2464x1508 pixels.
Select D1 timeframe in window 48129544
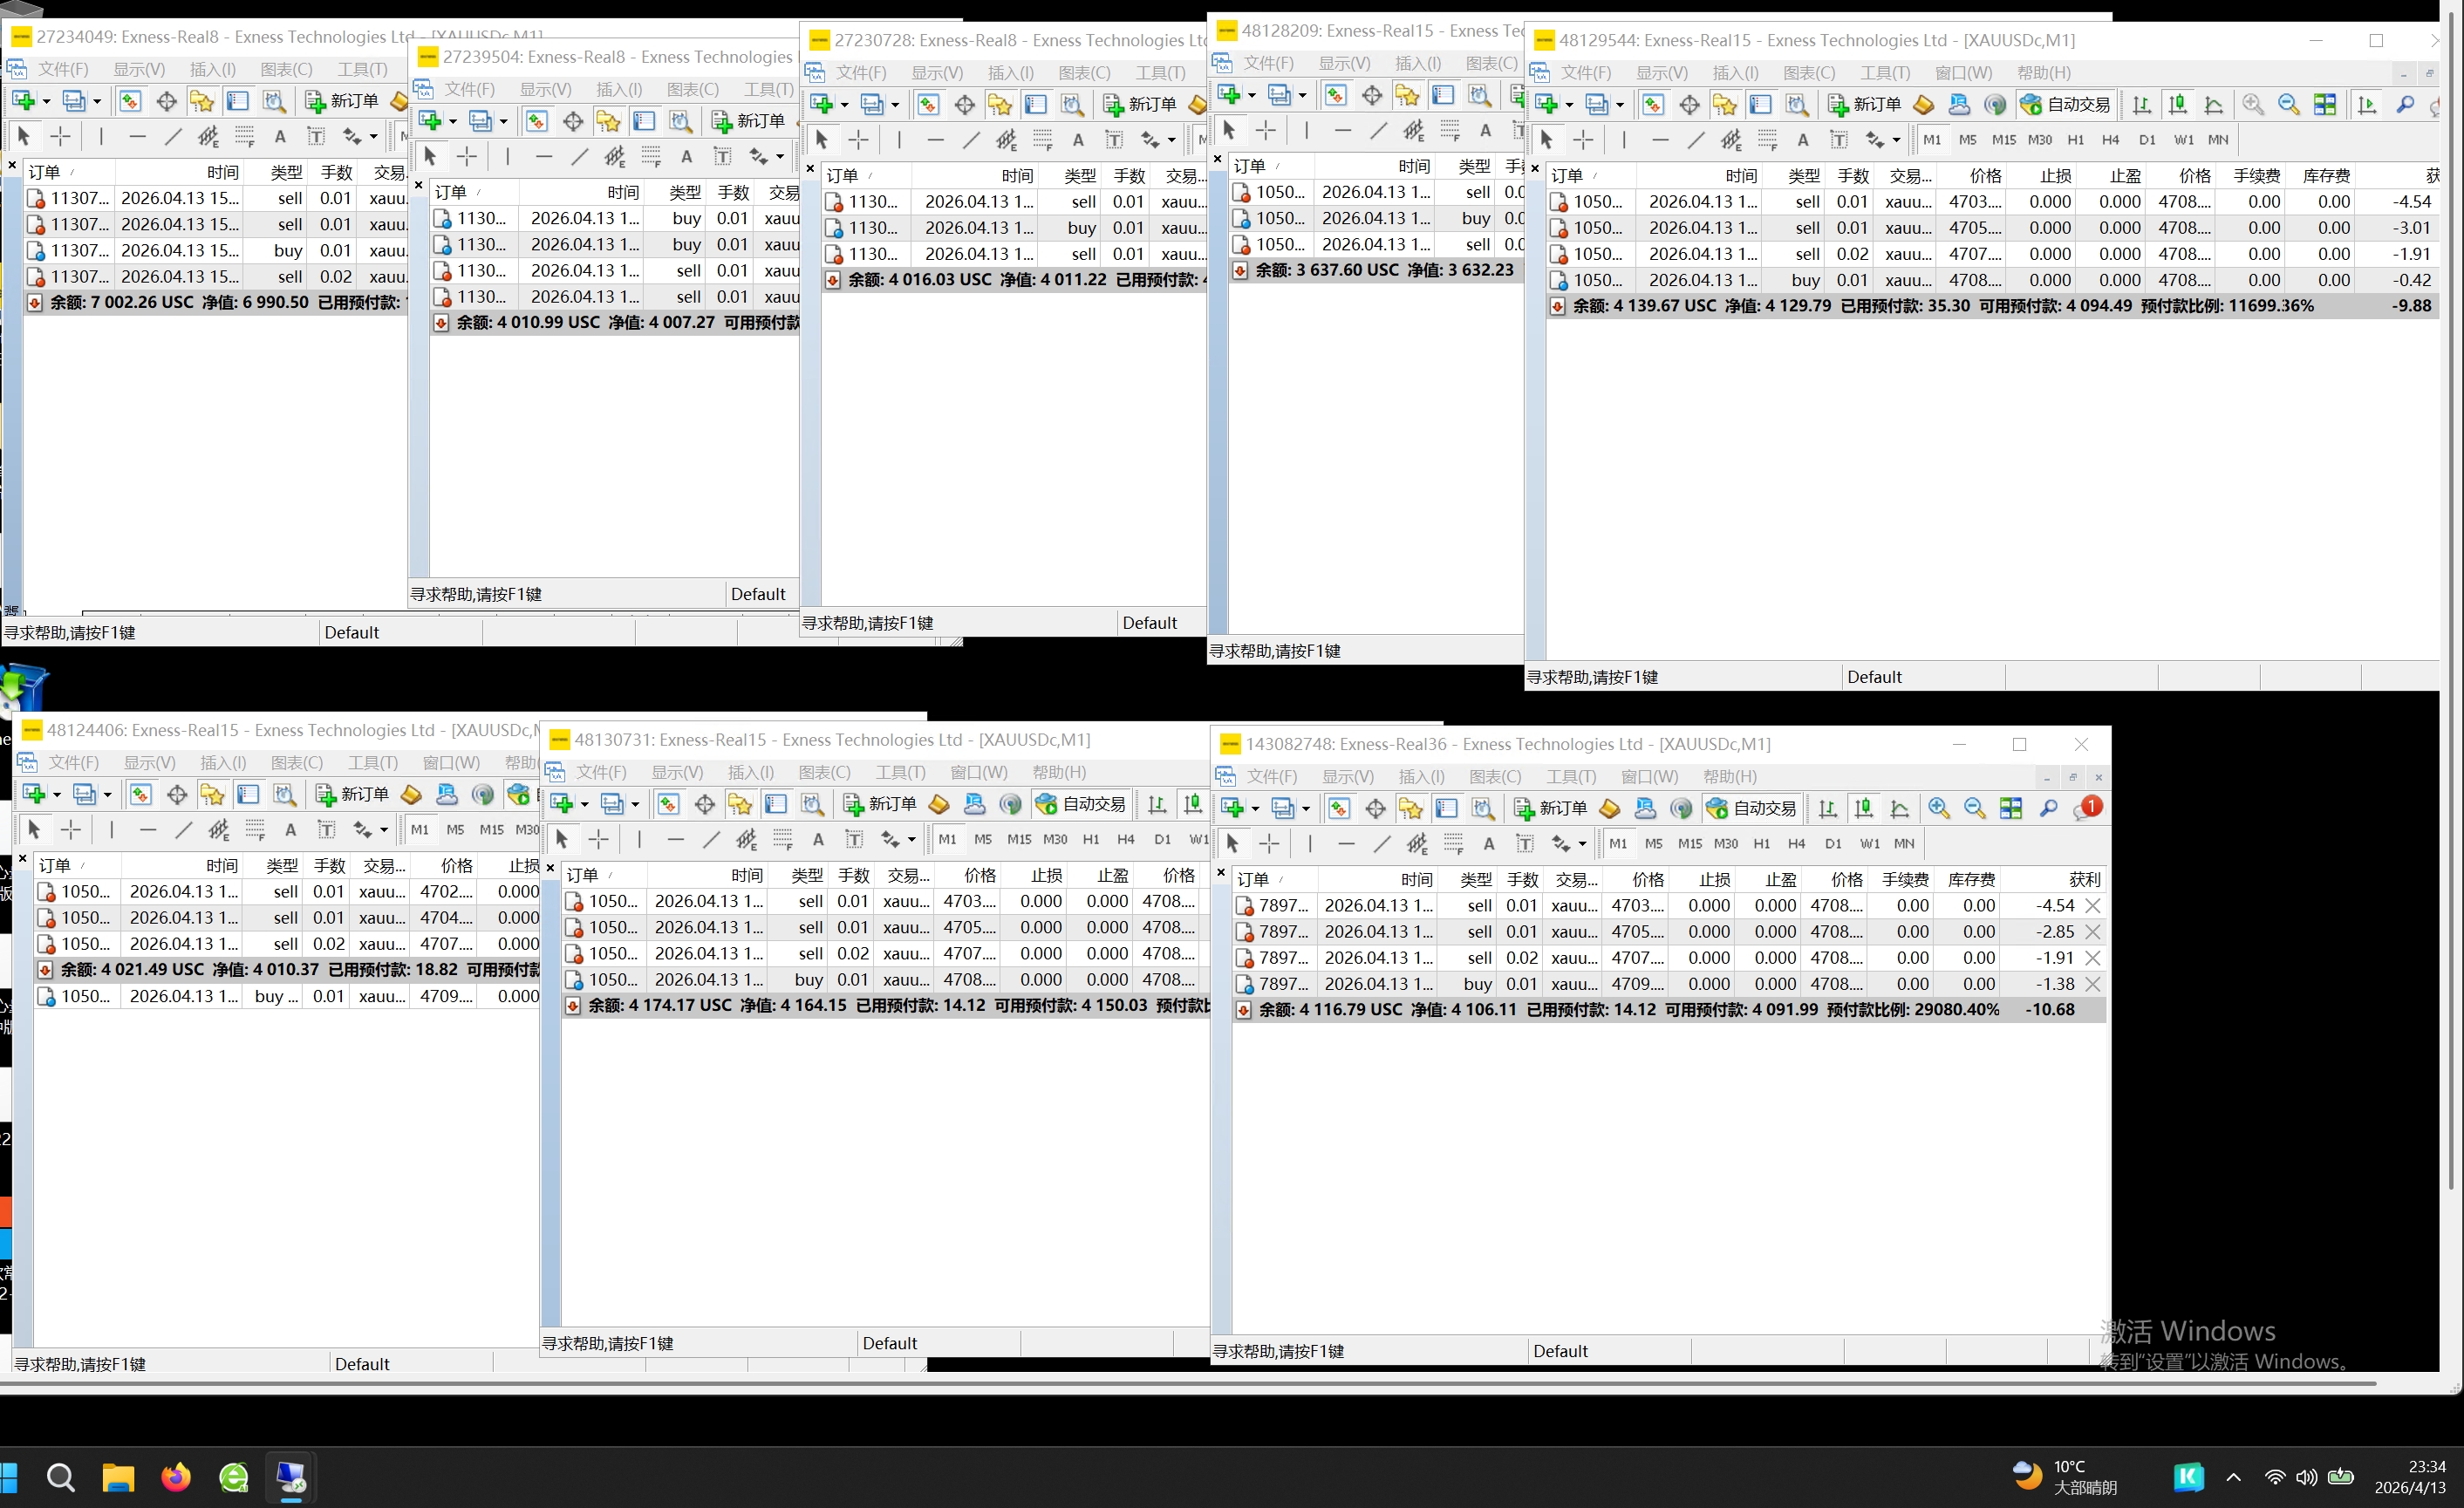pos(2147,140)
